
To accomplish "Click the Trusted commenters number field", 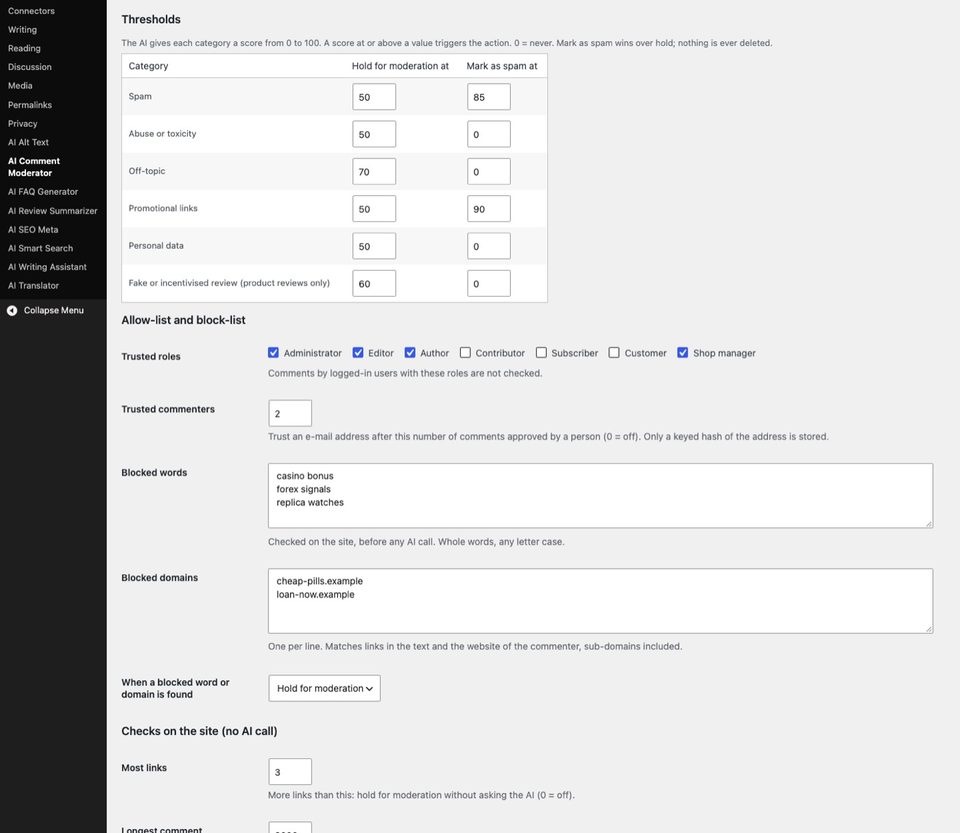I will 290,414.
